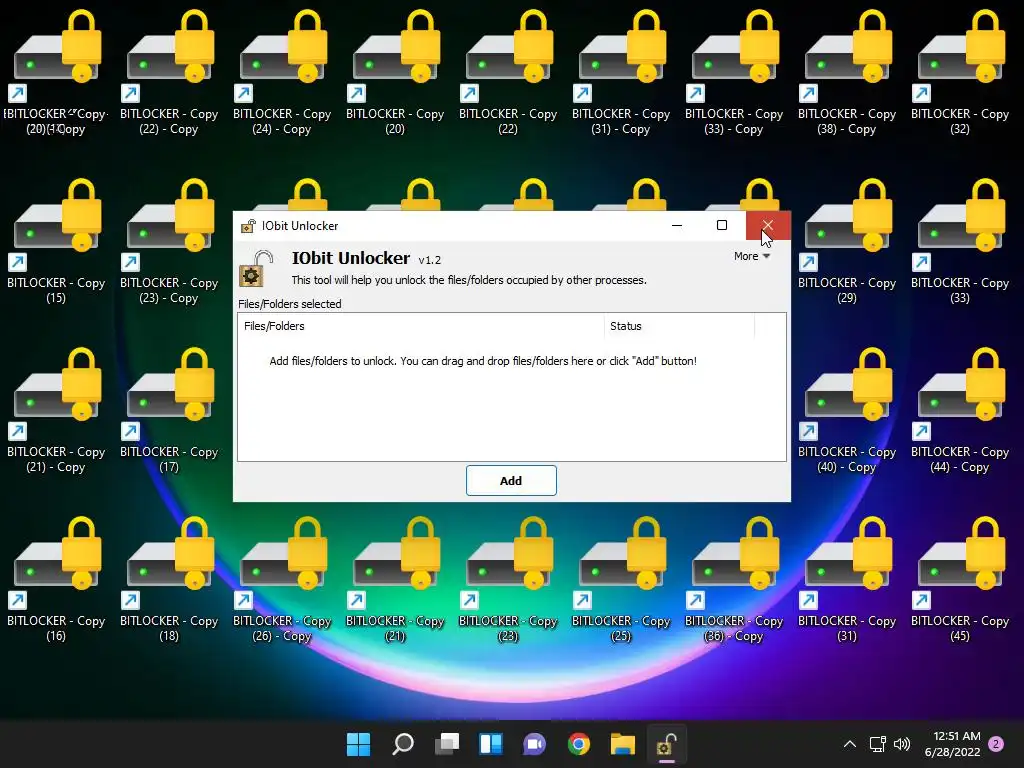This screenshot has height=768, width=1024.
Task: Select the BITLOCKER - Copy (29) shortcut
Action: [847, 241]
